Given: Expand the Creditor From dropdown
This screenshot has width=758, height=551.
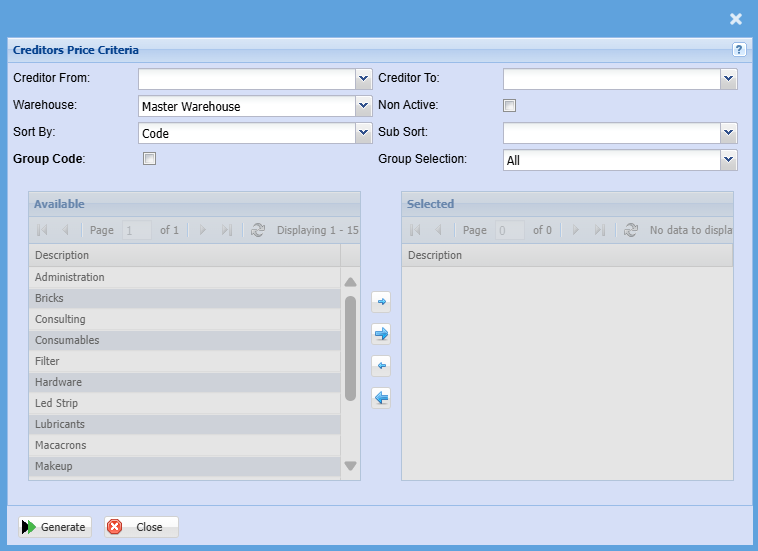Looking at the screenshot, I should (x=363, y=79).
